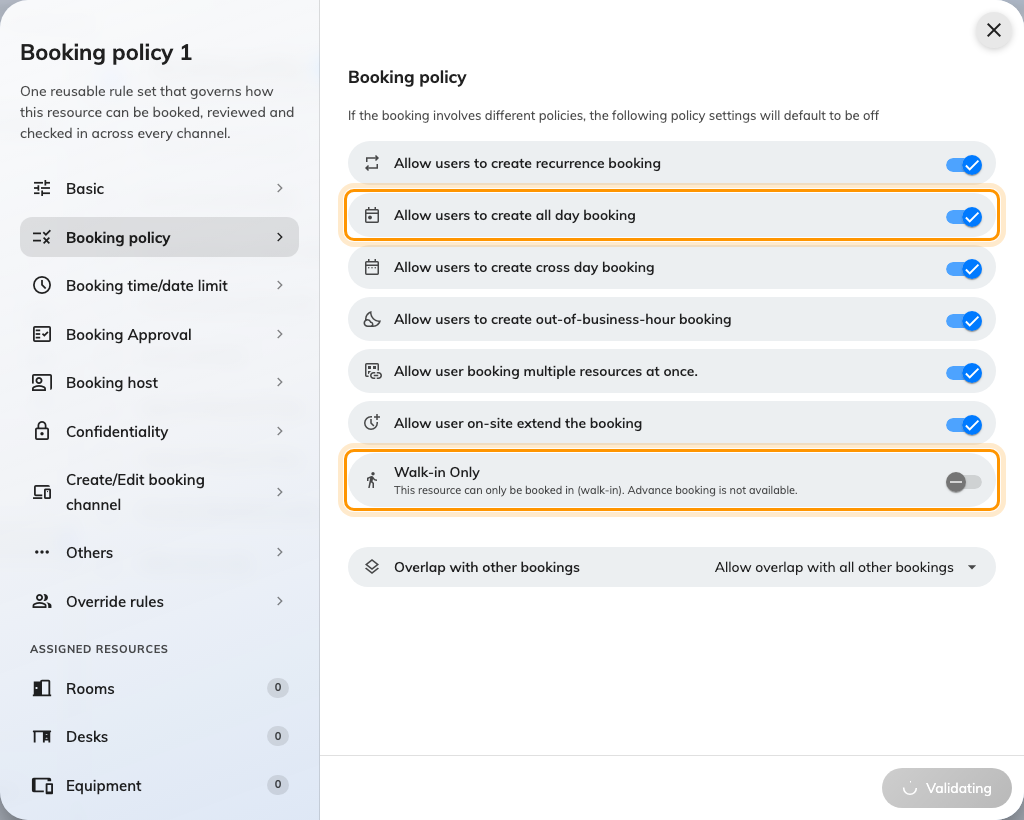Close the Booking policy 1 dialog

pyautogui.click(x=994, y=30)
